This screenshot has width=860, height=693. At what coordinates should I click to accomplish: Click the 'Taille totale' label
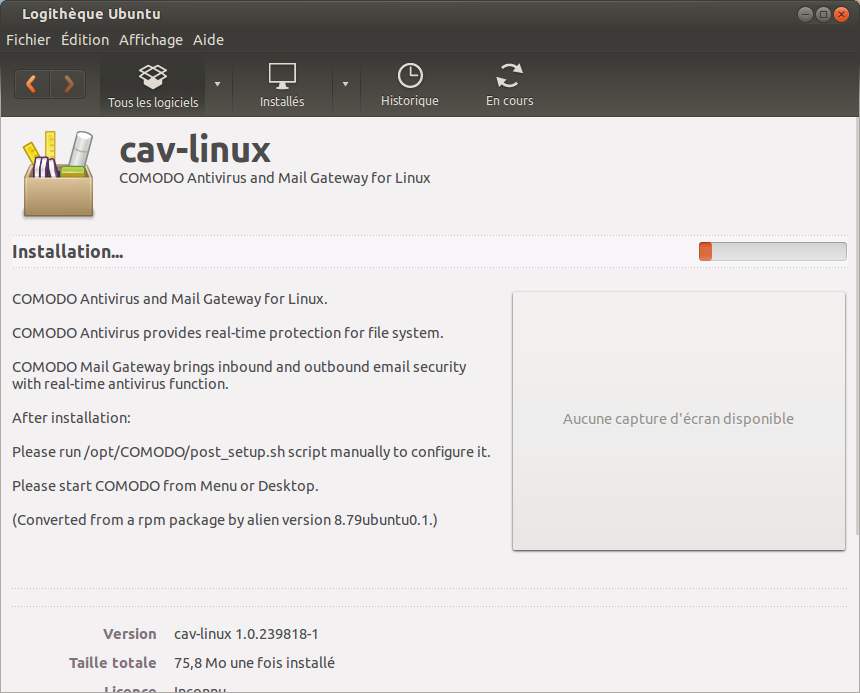(x=112, y=663)
